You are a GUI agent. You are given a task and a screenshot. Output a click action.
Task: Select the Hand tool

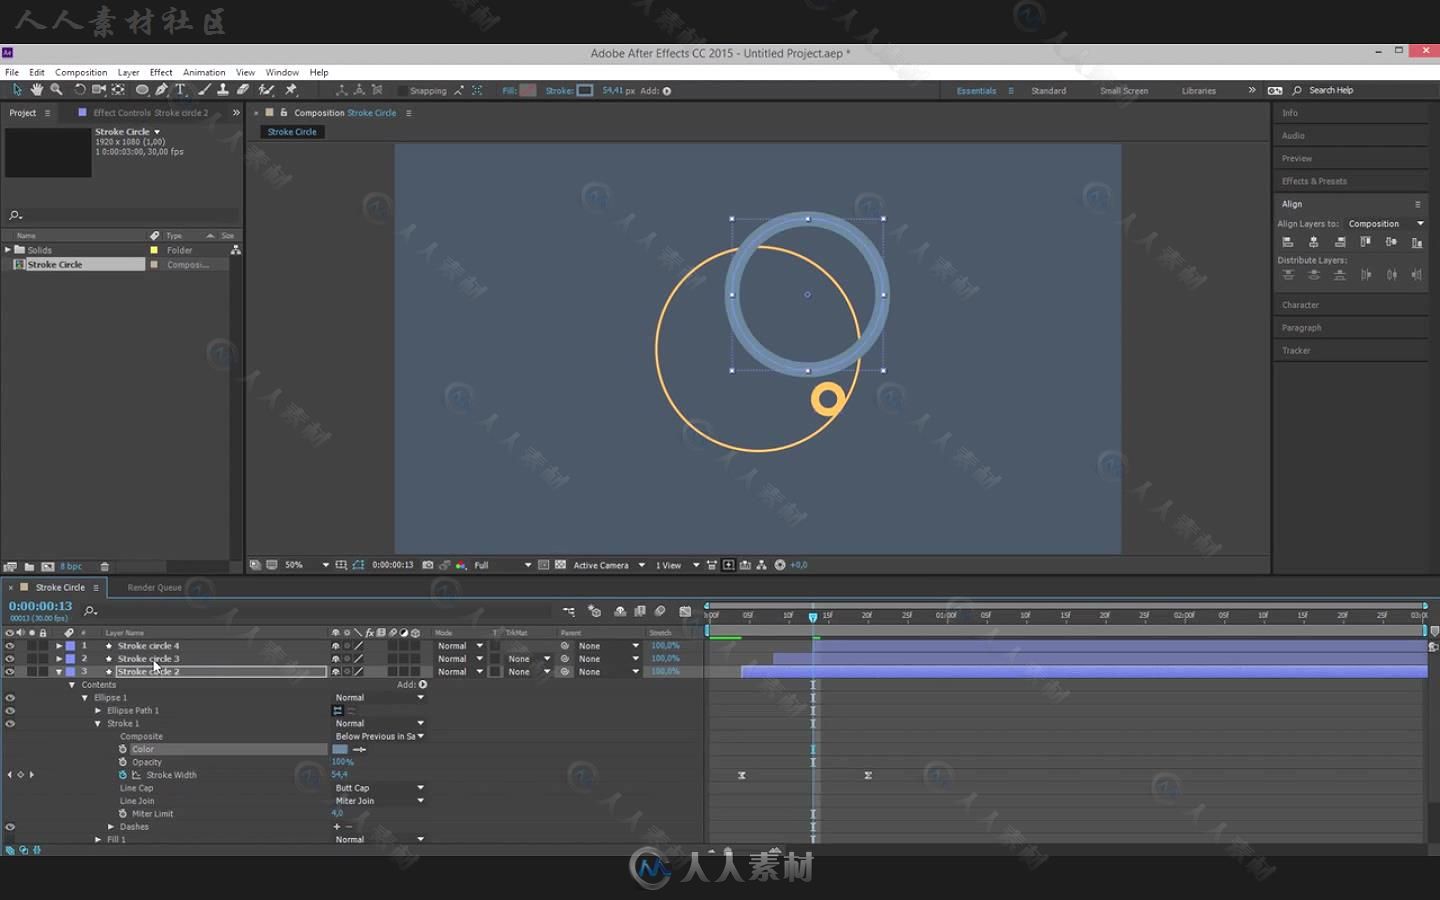pyautogui.click(x=37, y=90)
